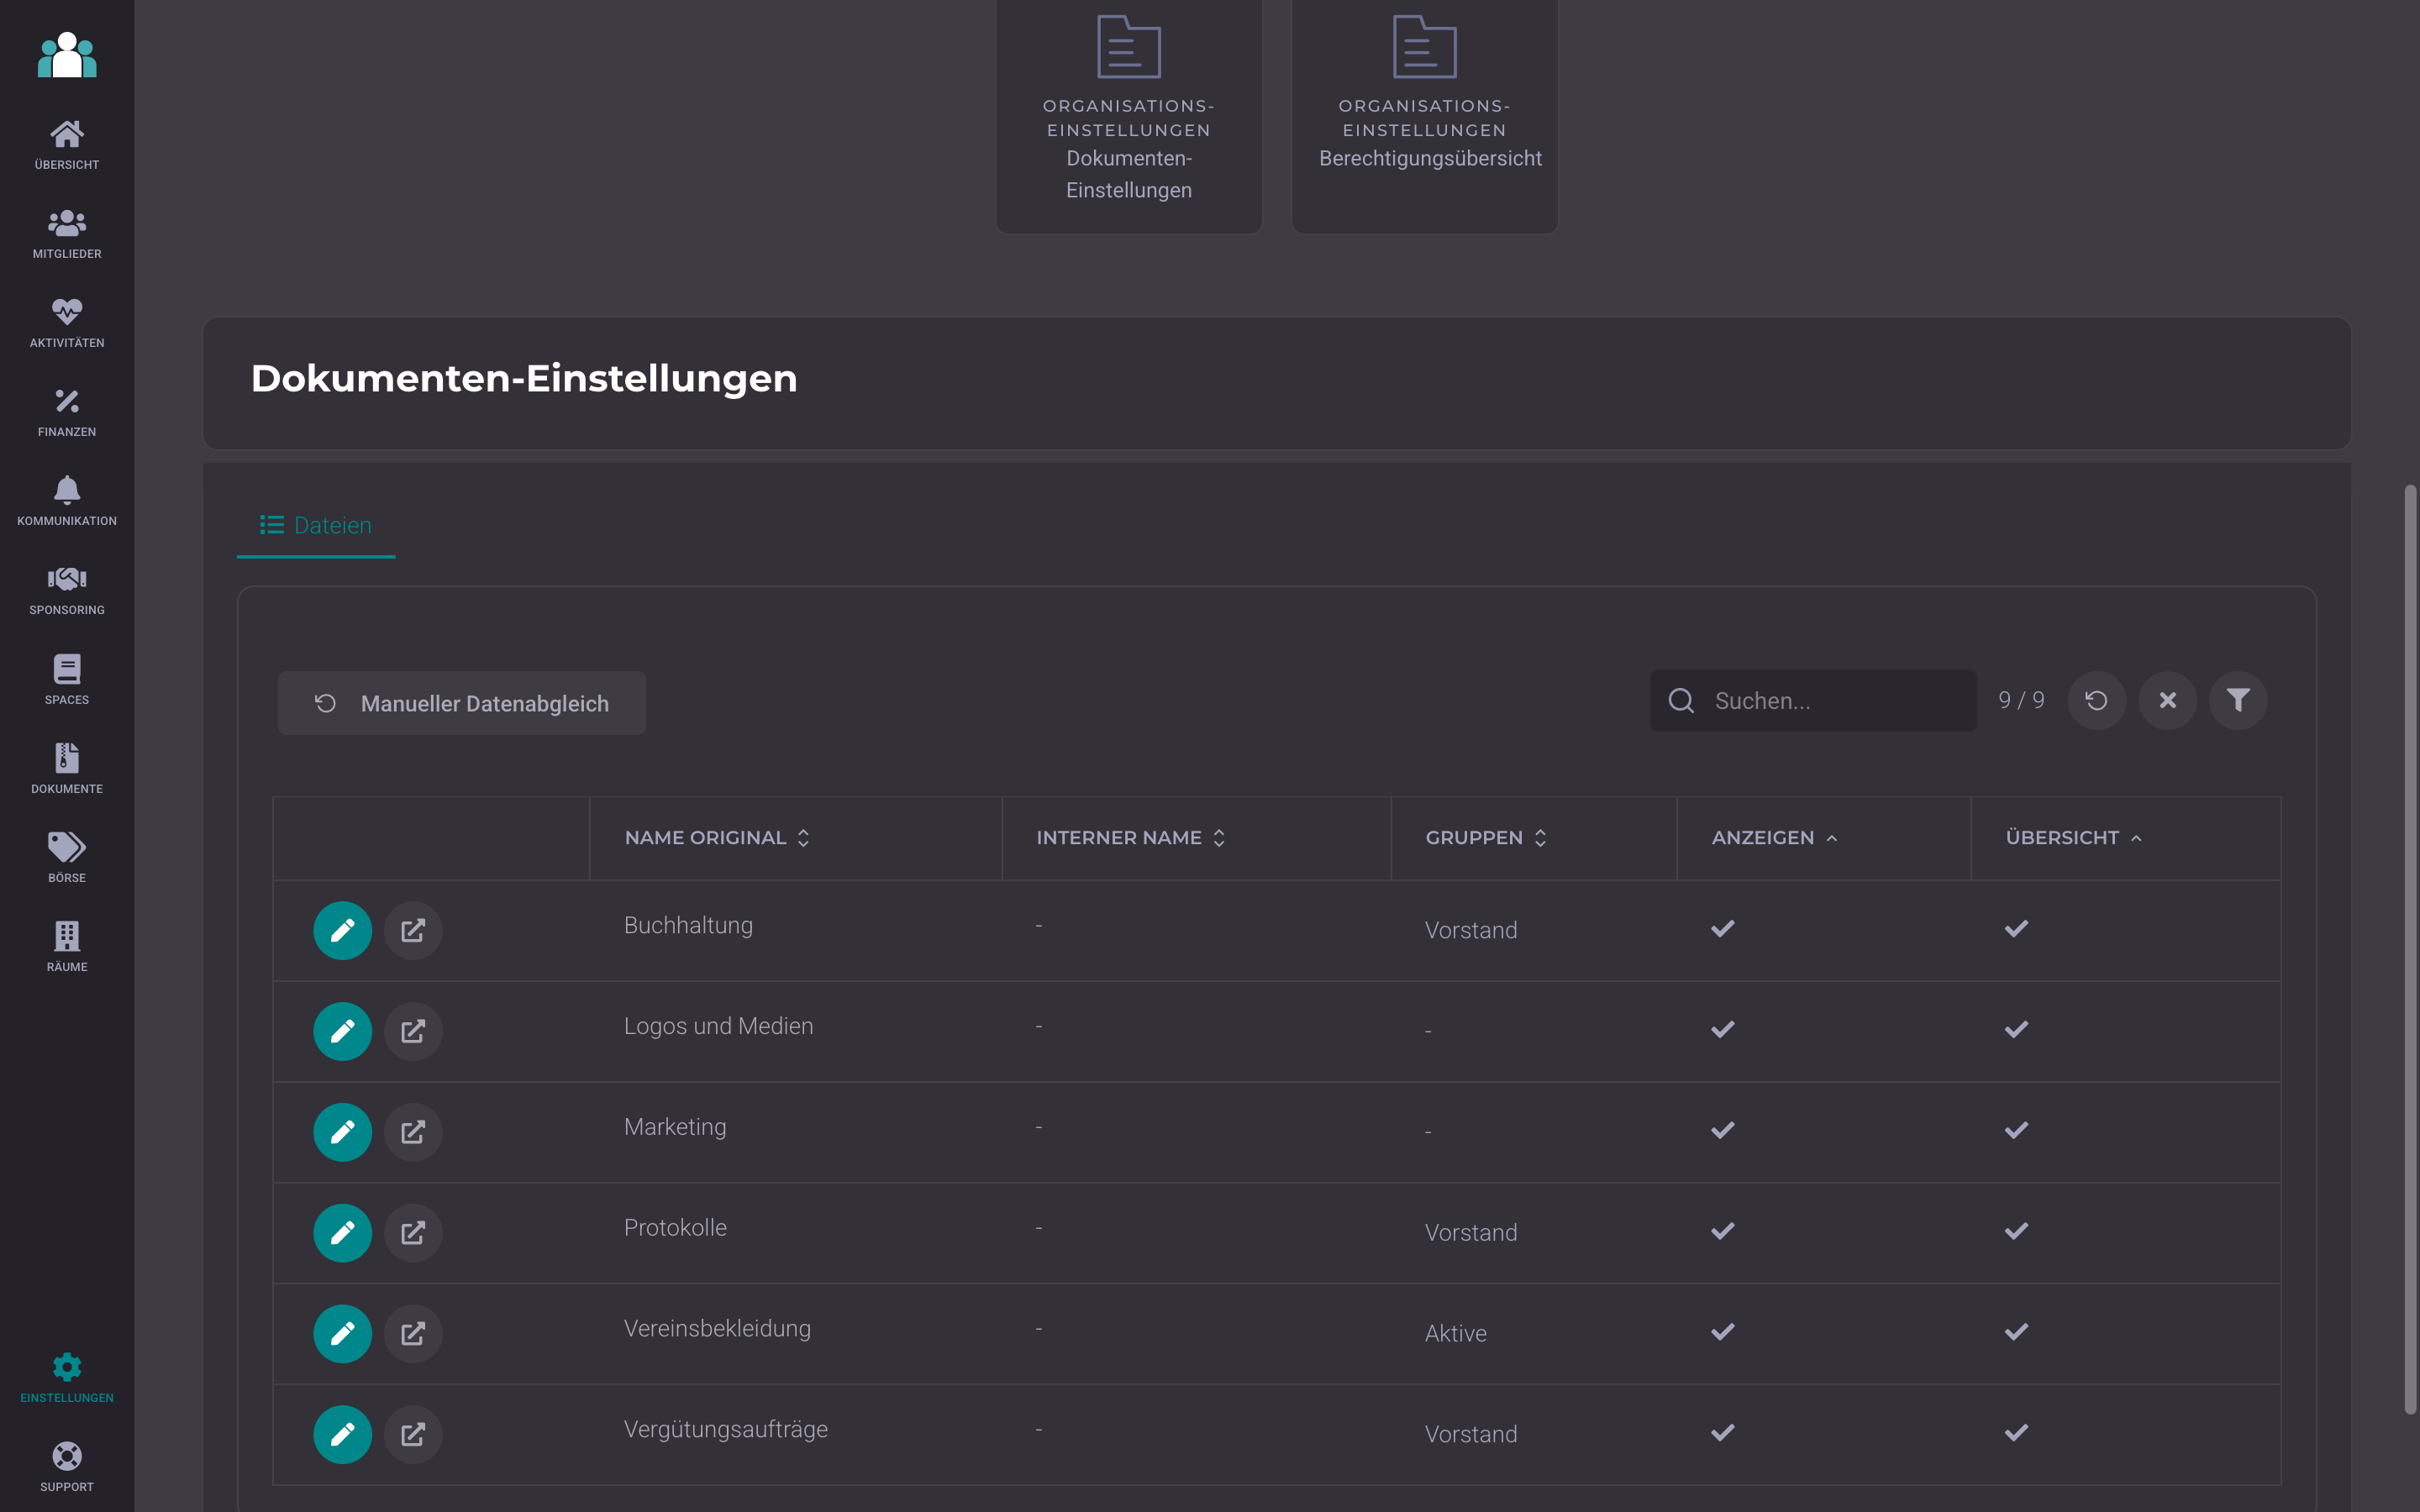2420x1512 pixels.
Task: Open Dokumente section
Action: (x=67, y=770)
